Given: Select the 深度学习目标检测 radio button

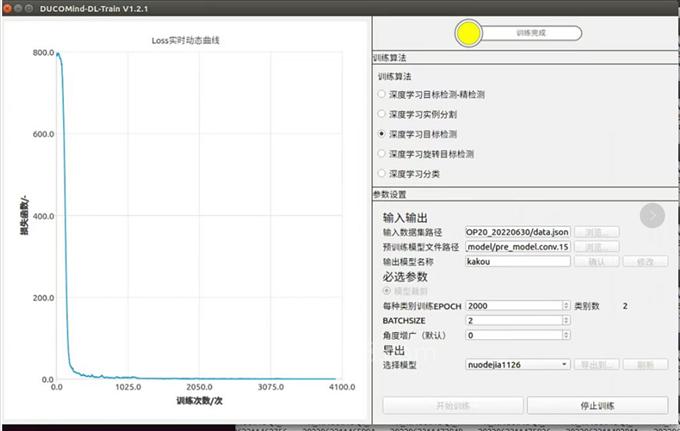Looking at the screenshot, I should [381, 134].
